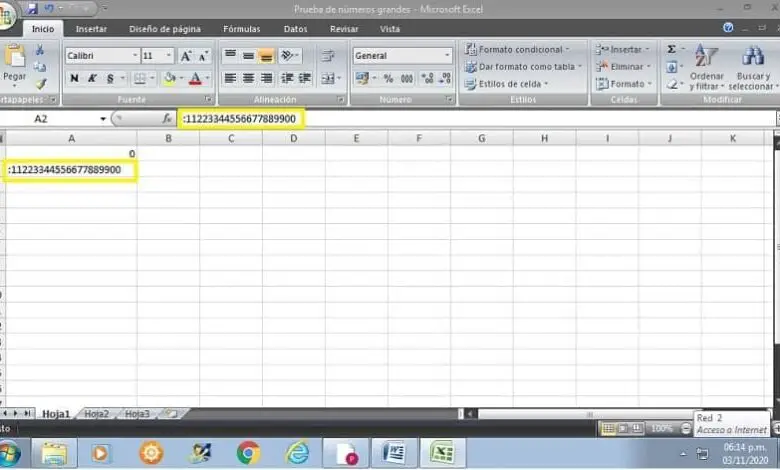
Task: Click the Fill down icon
Action: click(671, 67)
